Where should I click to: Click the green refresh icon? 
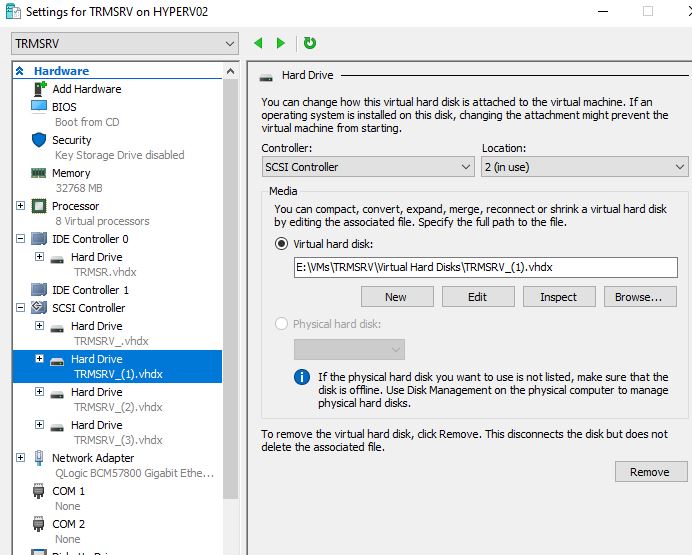click(x=310, y=43)
